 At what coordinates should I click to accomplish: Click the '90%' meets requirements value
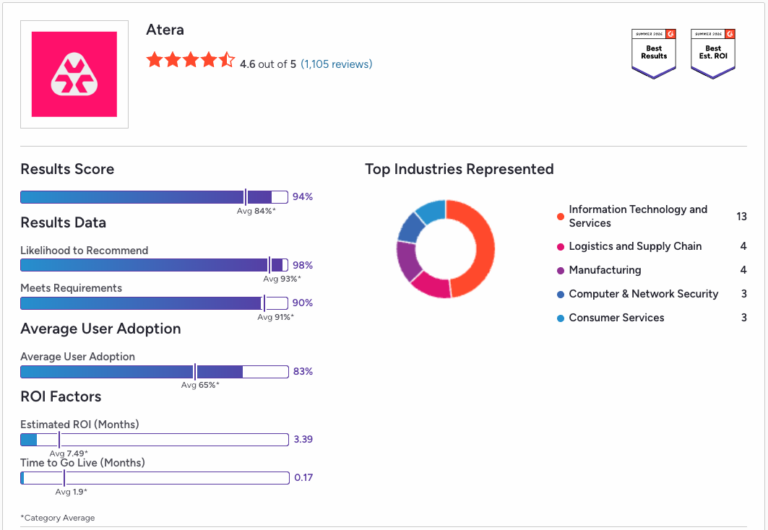pos(303,303)
